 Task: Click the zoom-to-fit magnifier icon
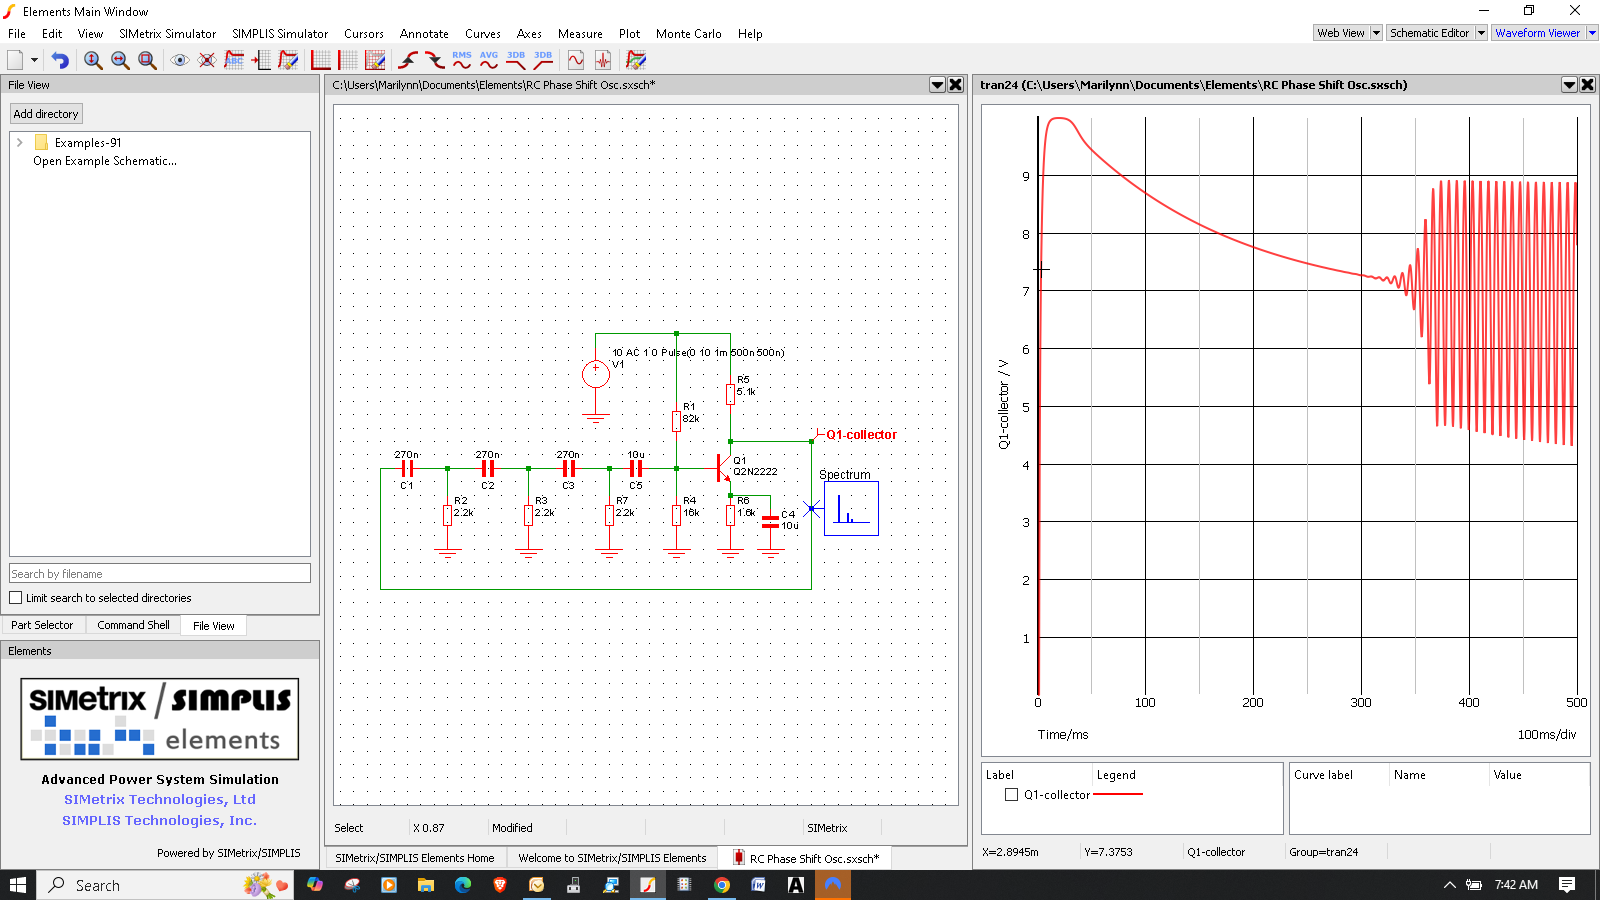(147, 60)
